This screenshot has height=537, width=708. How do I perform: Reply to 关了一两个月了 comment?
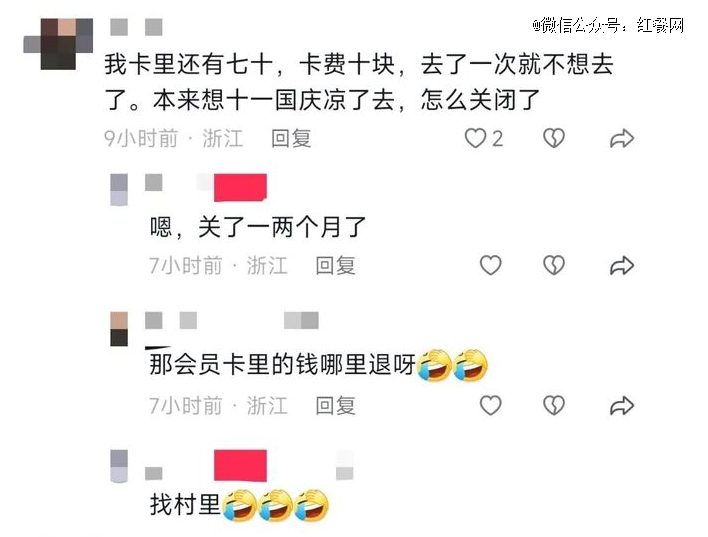[x=335, y=265]
